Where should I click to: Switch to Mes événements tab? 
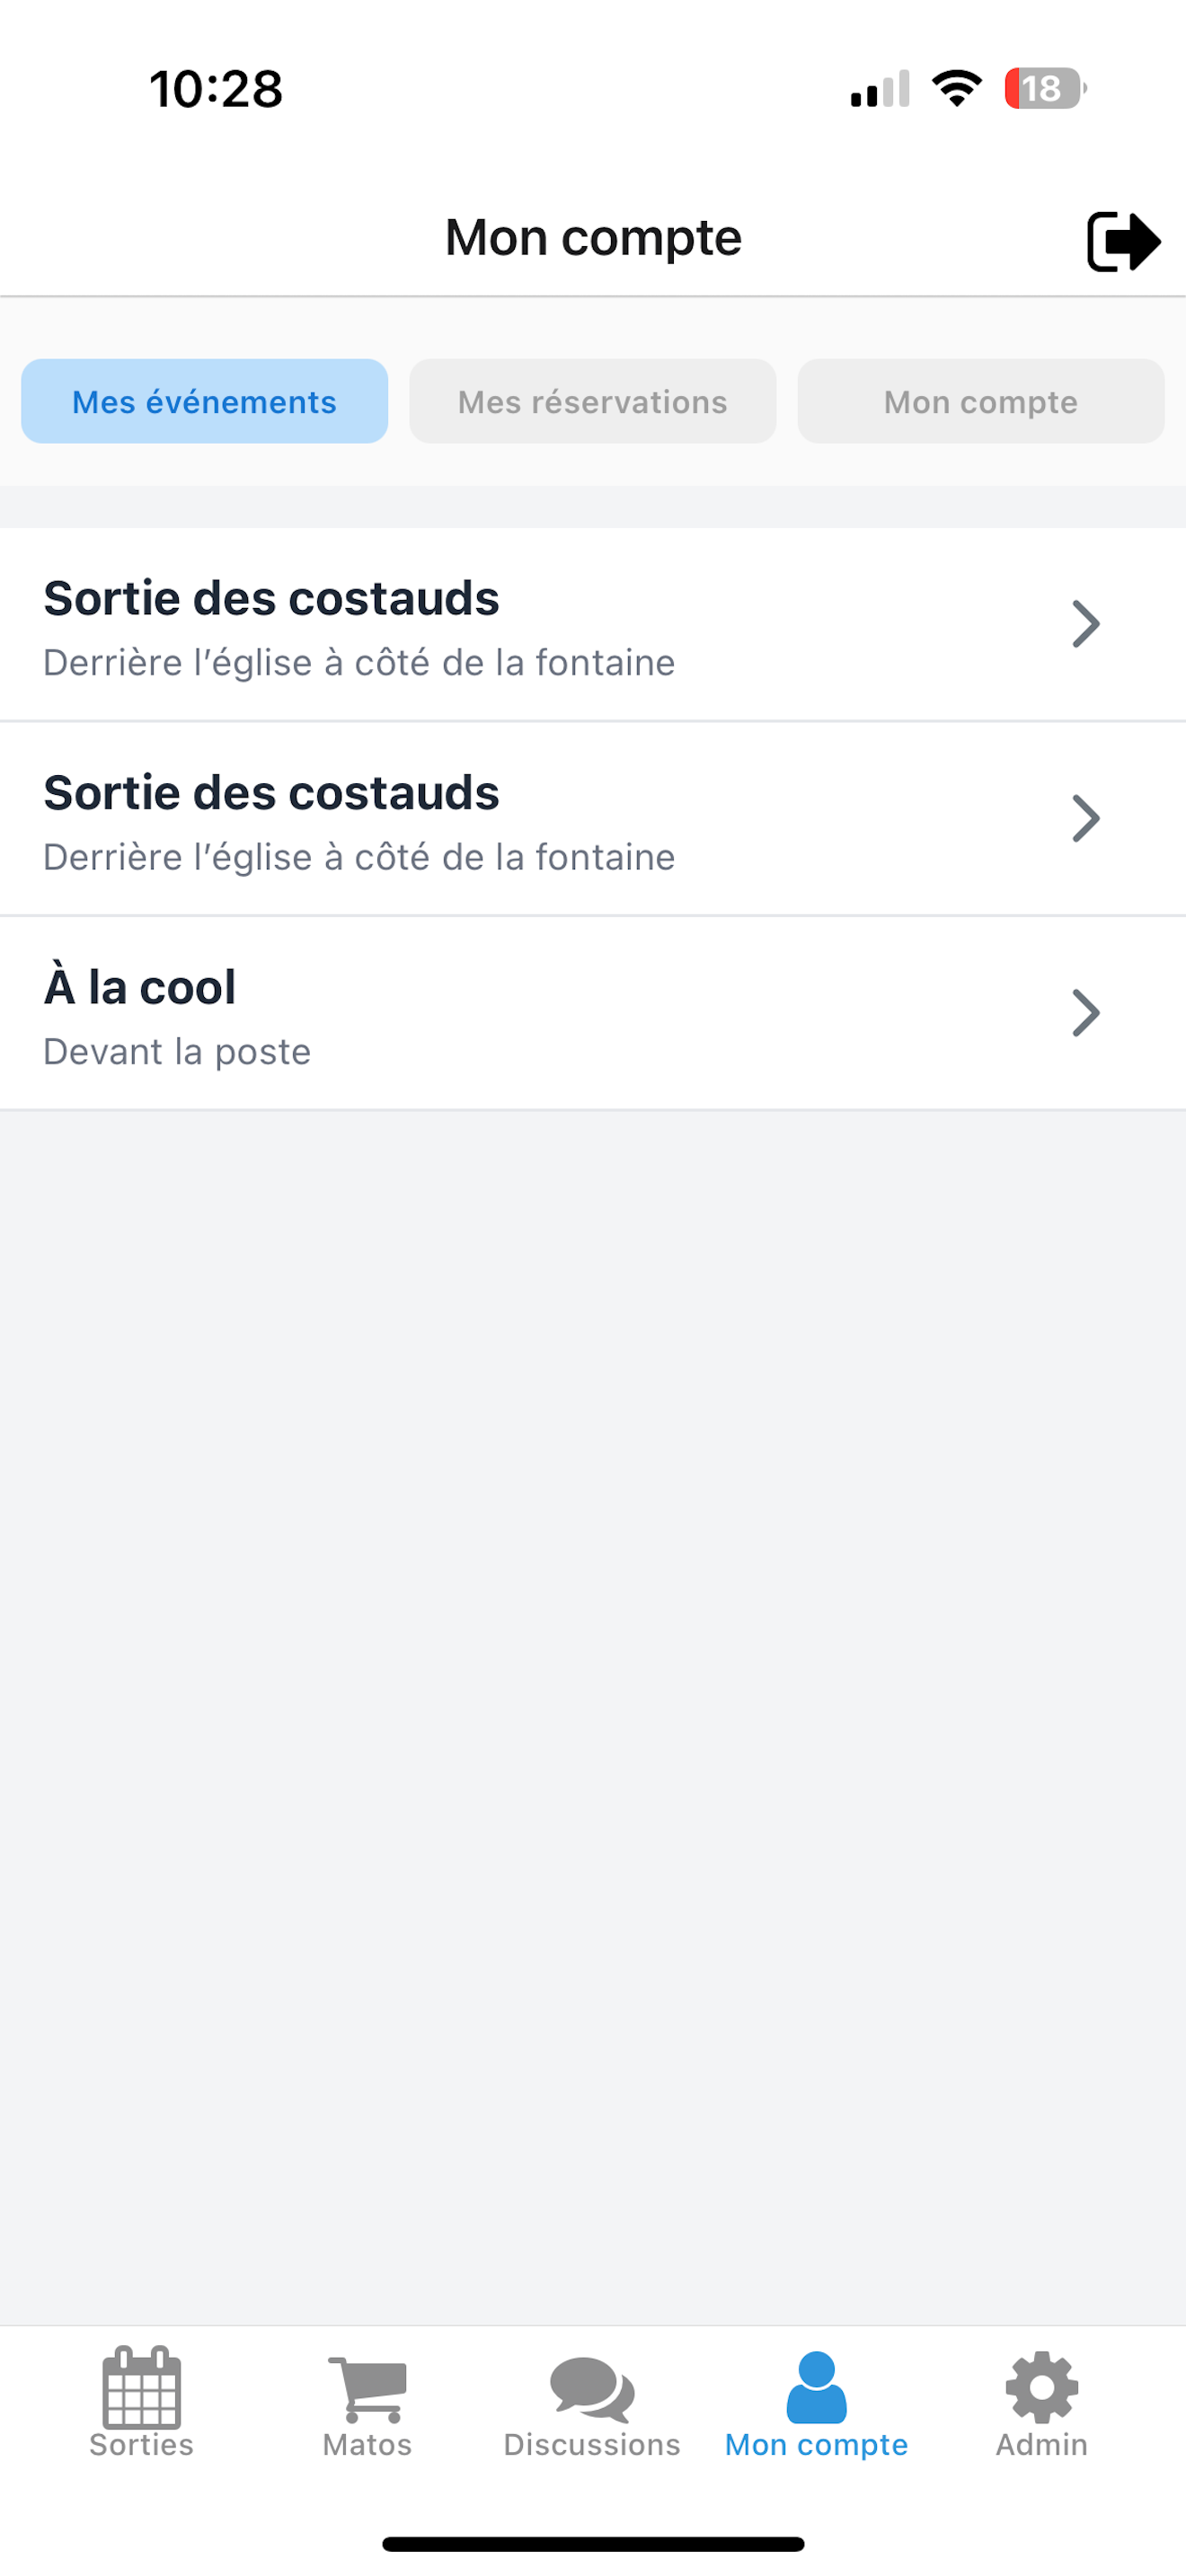(204, 401)
